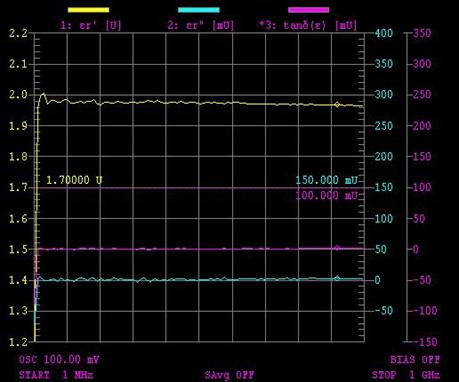Click the 150.000 mU readout
Screen dimensions: 459x382
[327, 180]
